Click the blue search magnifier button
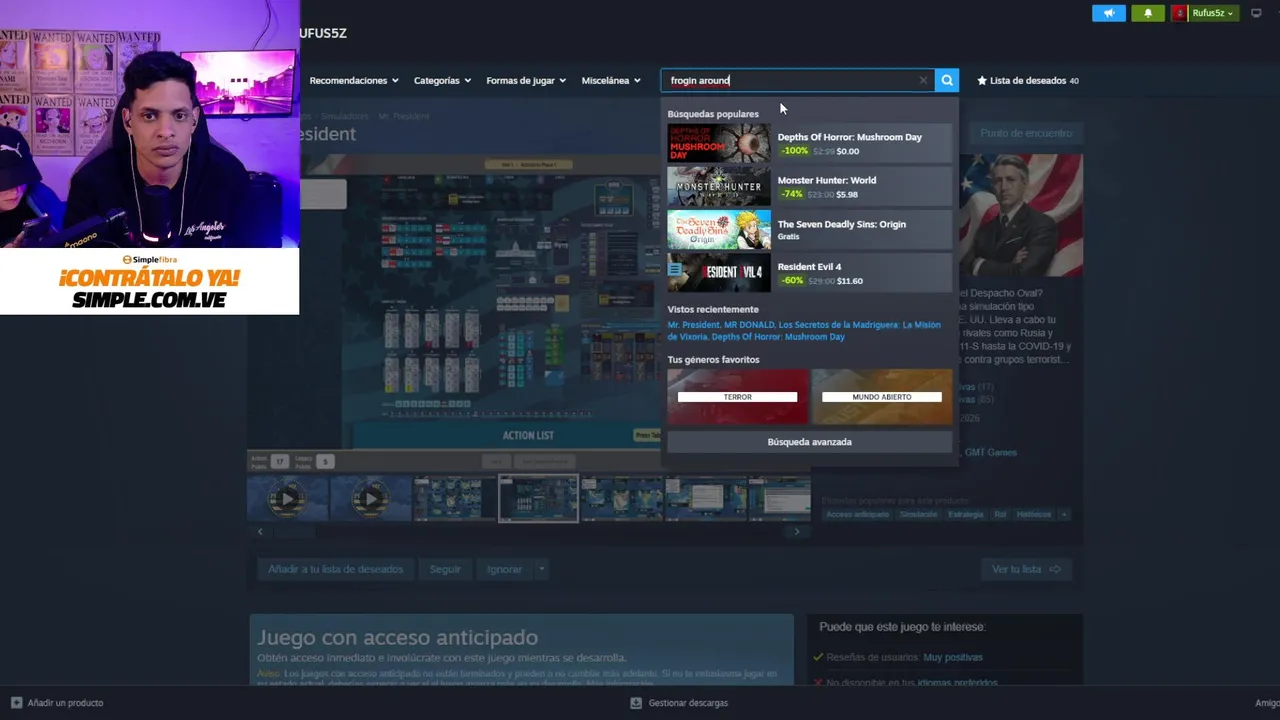Viewport: 1280px width, 720px height. point(947,80)
